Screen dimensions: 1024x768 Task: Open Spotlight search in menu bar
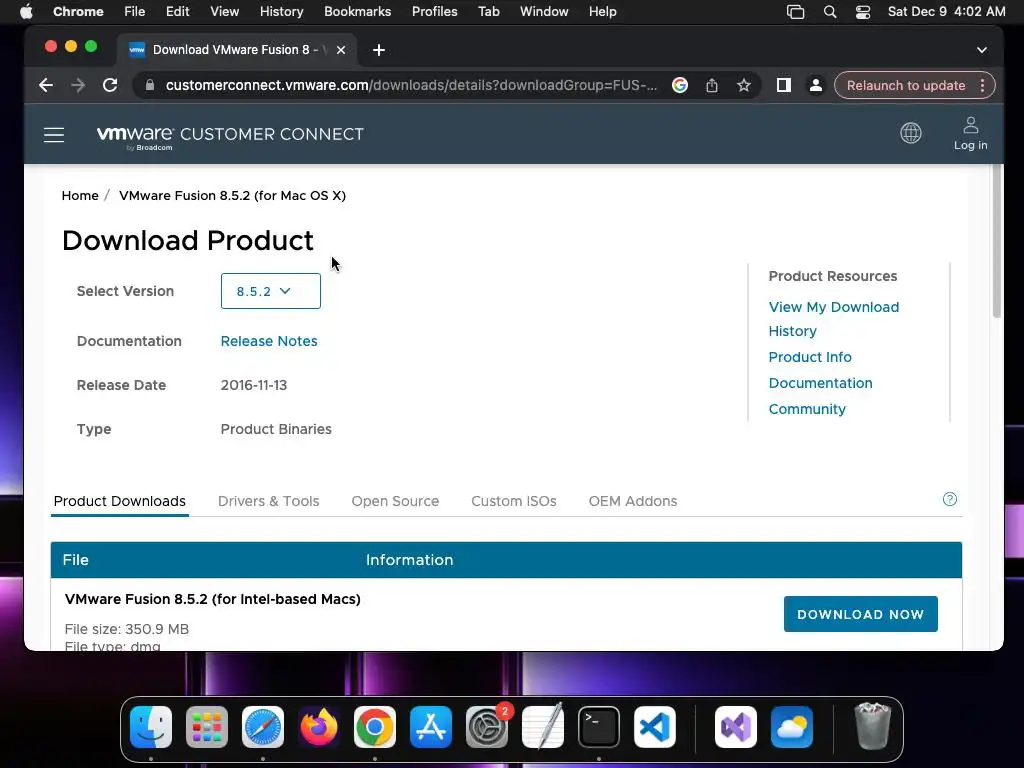(x=829, y=12)
